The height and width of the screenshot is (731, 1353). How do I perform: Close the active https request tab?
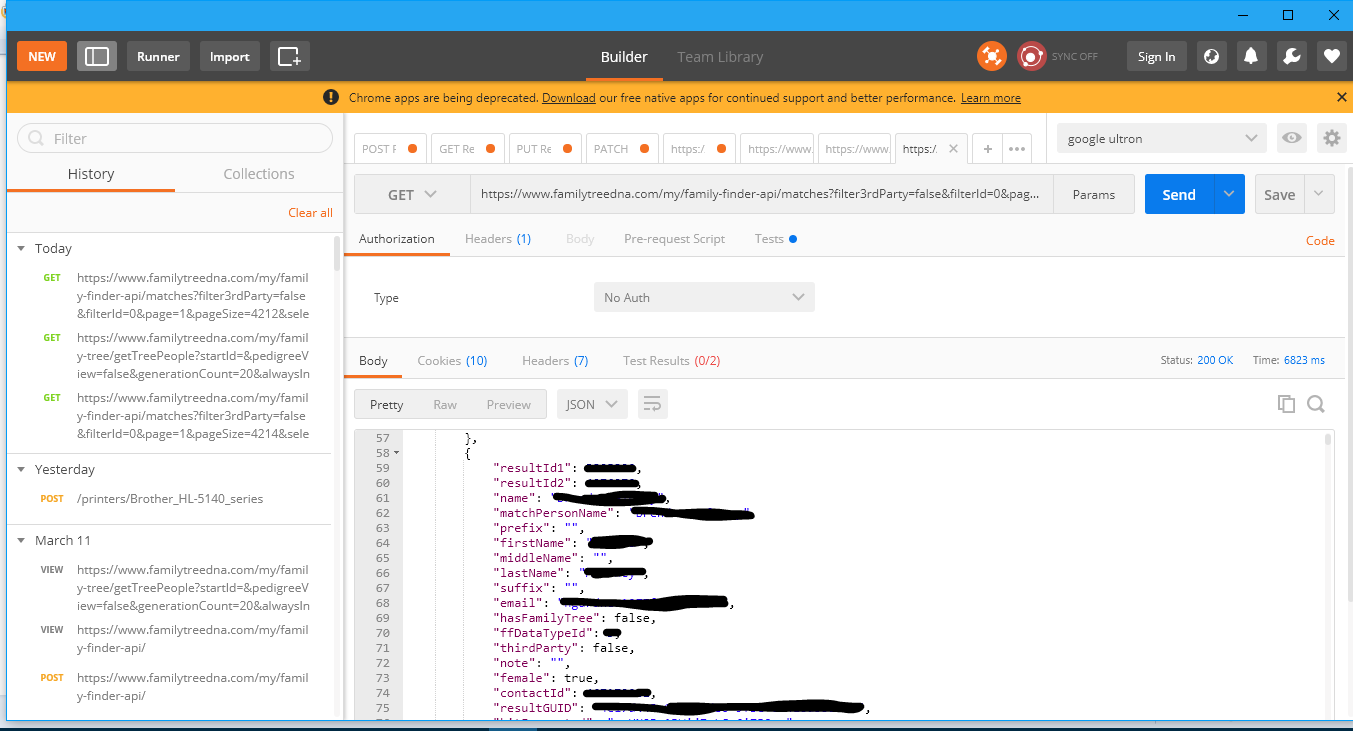point(953,149)
